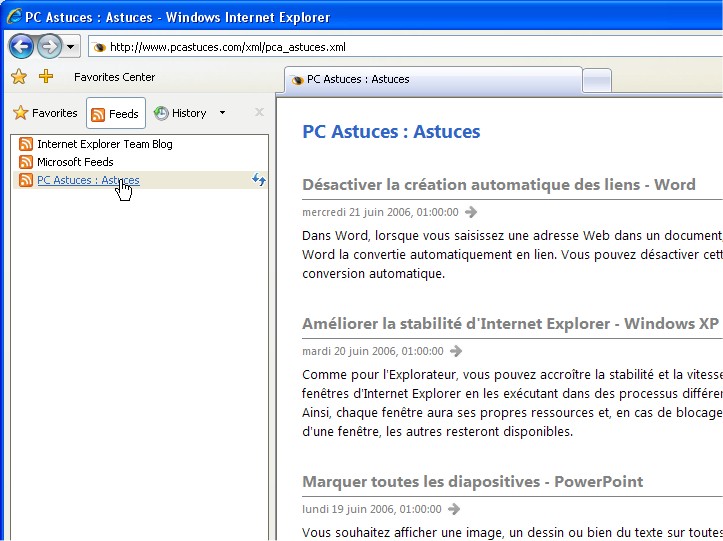Click the date text mardi 20 juin 2006
The image size is (723, 541).
click(373, 351)
